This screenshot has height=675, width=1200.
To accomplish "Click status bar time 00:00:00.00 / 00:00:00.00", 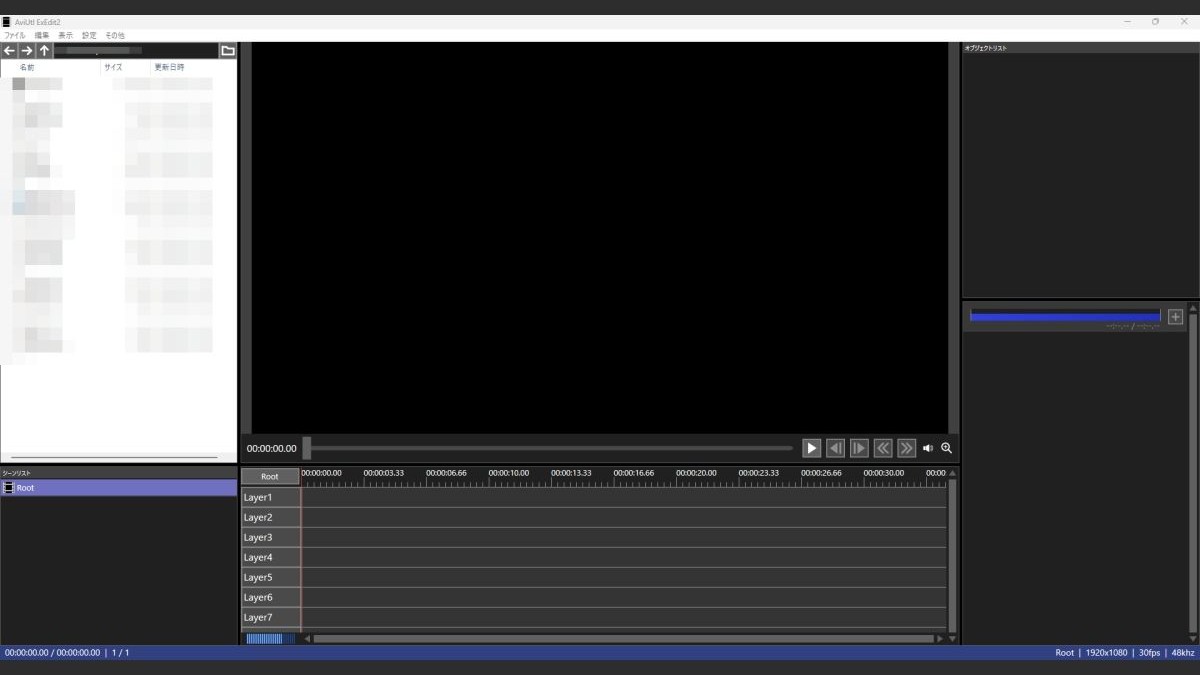I will pyautogui.click(x=52, y=653).
